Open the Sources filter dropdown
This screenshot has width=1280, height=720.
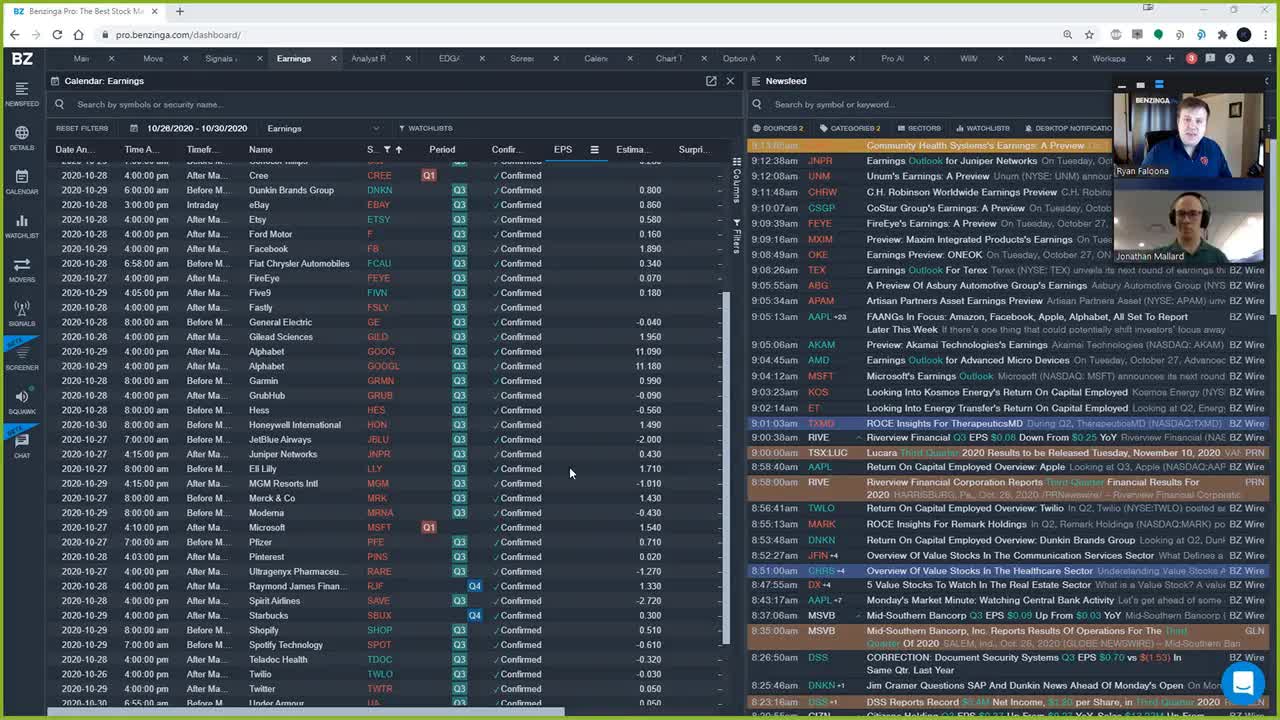point(778,128)
